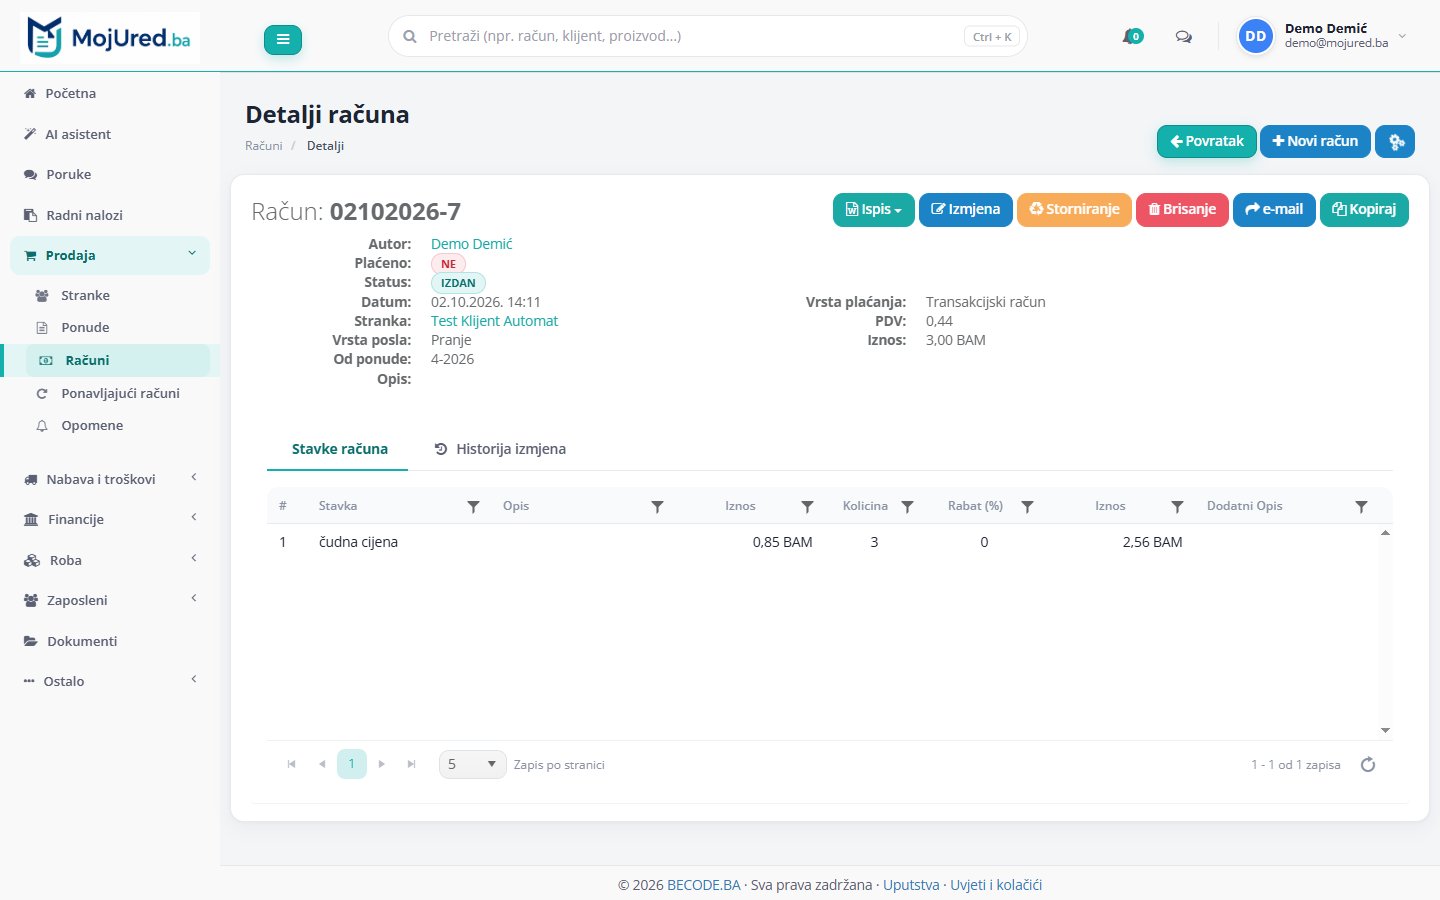Screen dimensions: 1440x900
Task: Collapse the Prodaja sidebar section
Action: (x=110, y=255)
